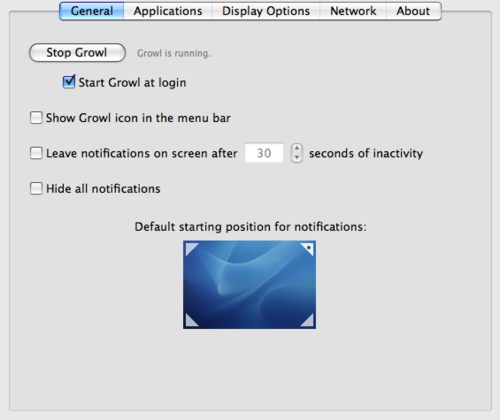Click the inactivity seconds field showing 30
500x420 pixels.
[x=264, y=153]
